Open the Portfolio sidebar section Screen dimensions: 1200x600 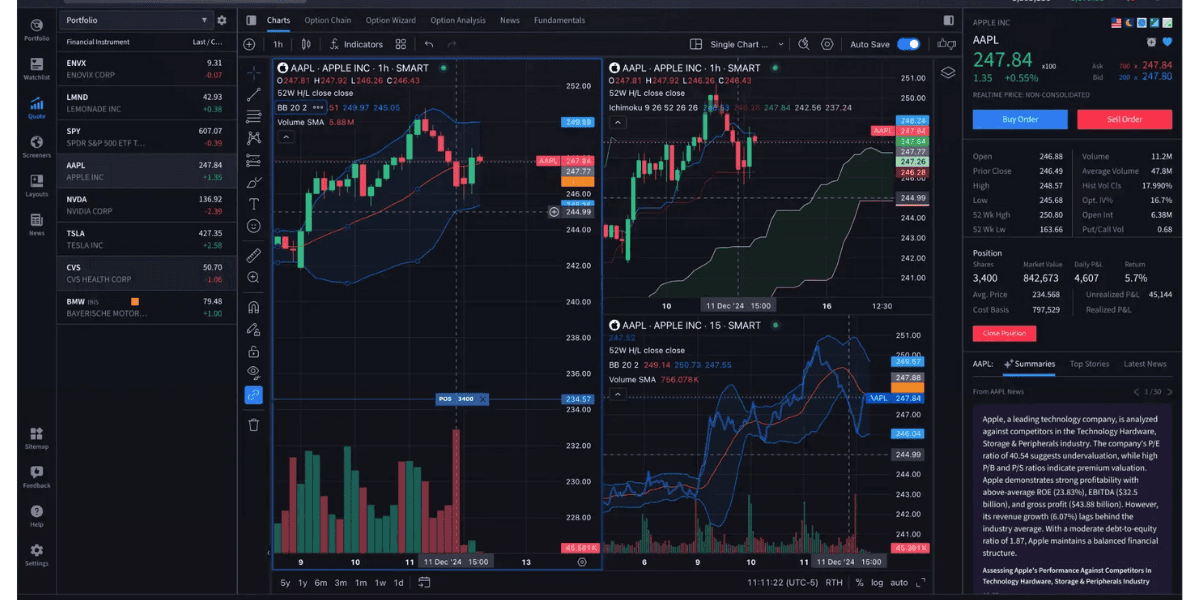click(36, 30)
